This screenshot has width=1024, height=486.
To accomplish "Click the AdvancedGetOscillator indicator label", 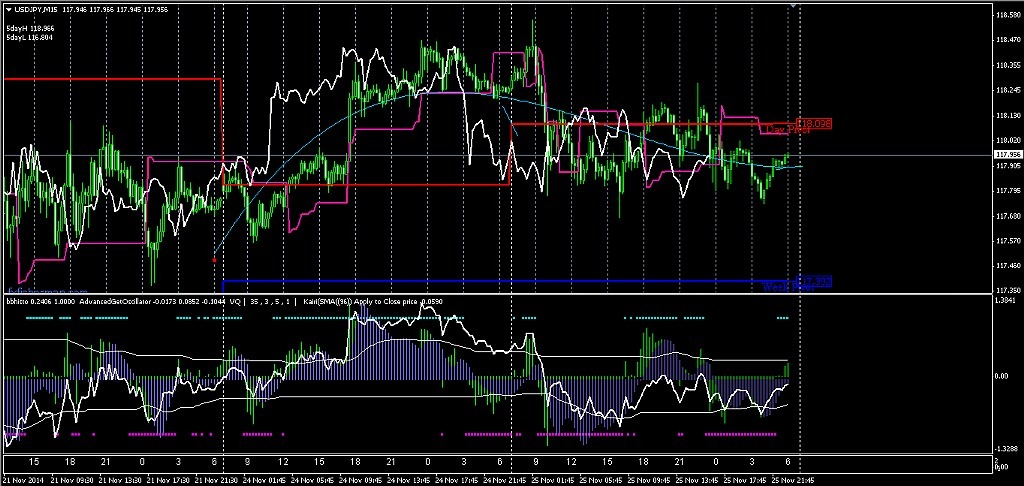I will click(x=150, y=302).
